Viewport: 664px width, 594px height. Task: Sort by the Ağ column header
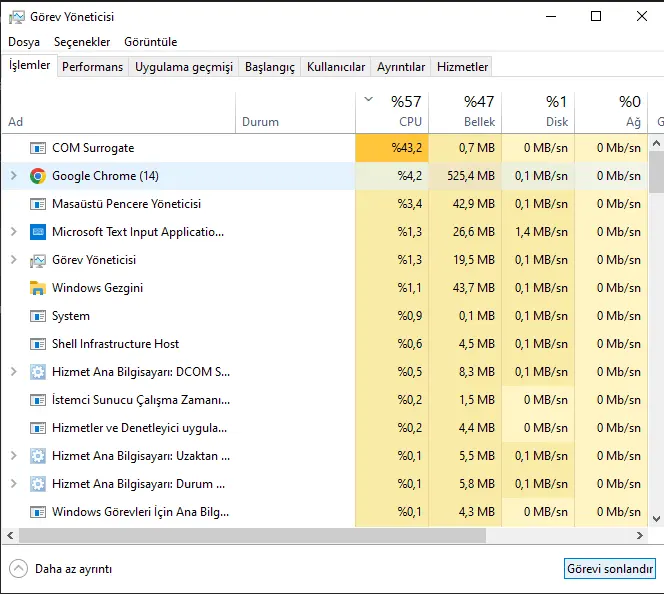pyautogui.click(x=611, y=112)
